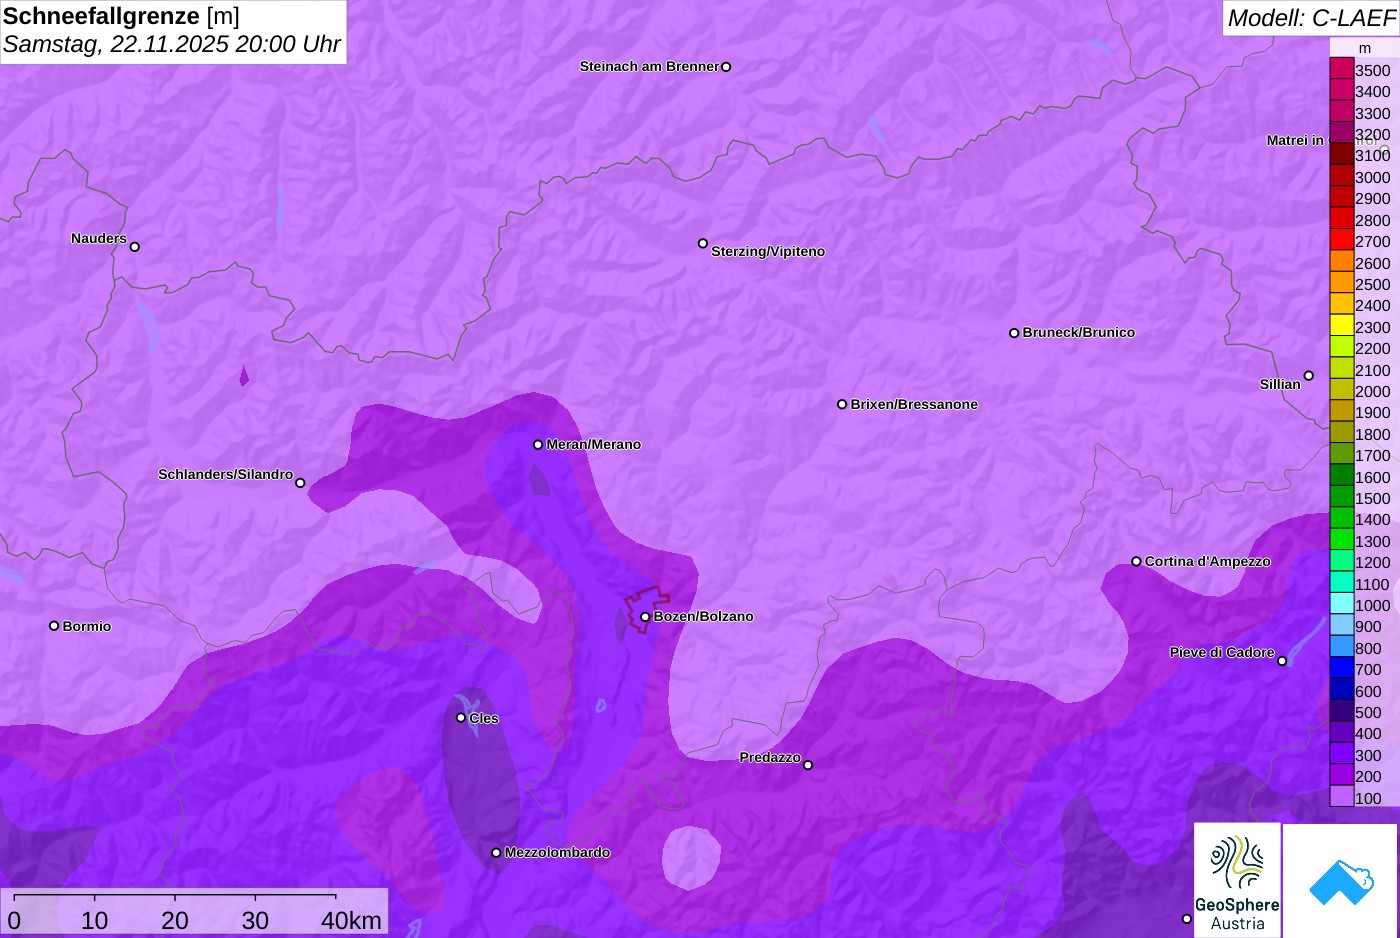Select the 1000 m cyan legend swatch
The height and width of the screenshot is (938, 1400).
[x=1341, y=604]
